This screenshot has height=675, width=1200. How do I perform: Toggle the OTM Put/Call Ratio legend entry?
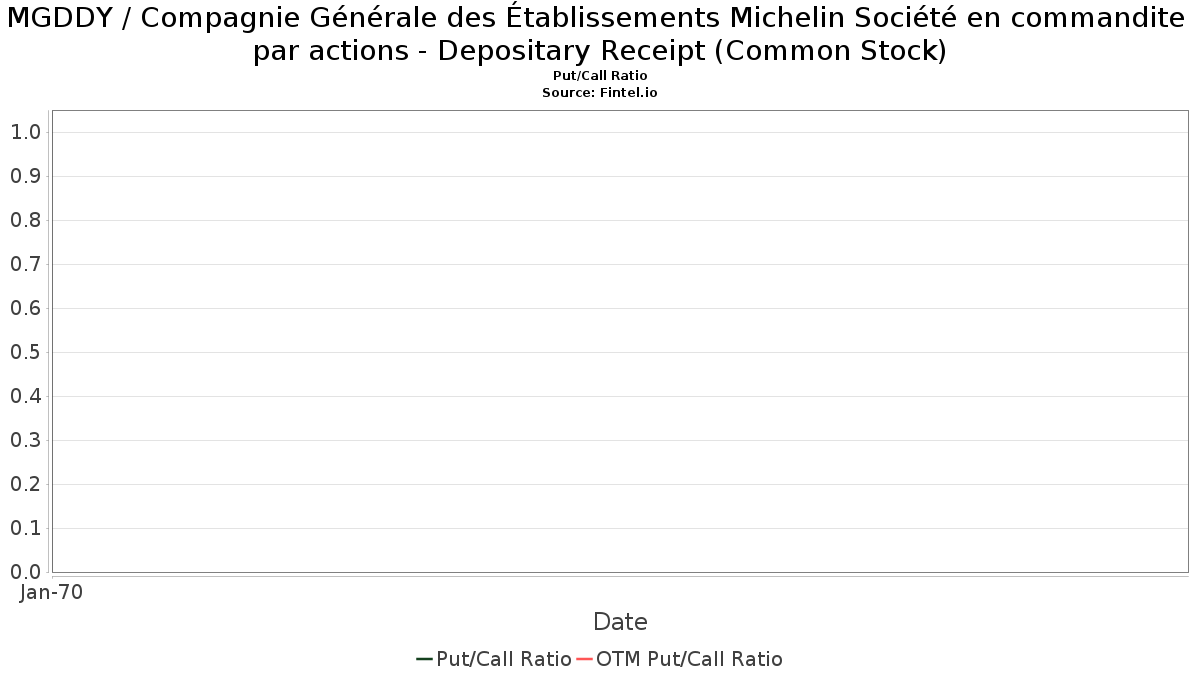tap(680, 659)
